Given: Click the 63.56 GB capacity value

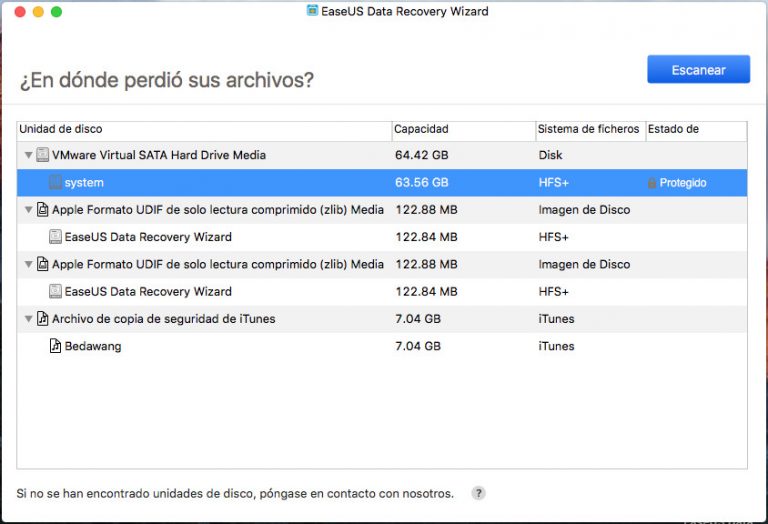Looking at the screenshot, I should click(422, 183).
